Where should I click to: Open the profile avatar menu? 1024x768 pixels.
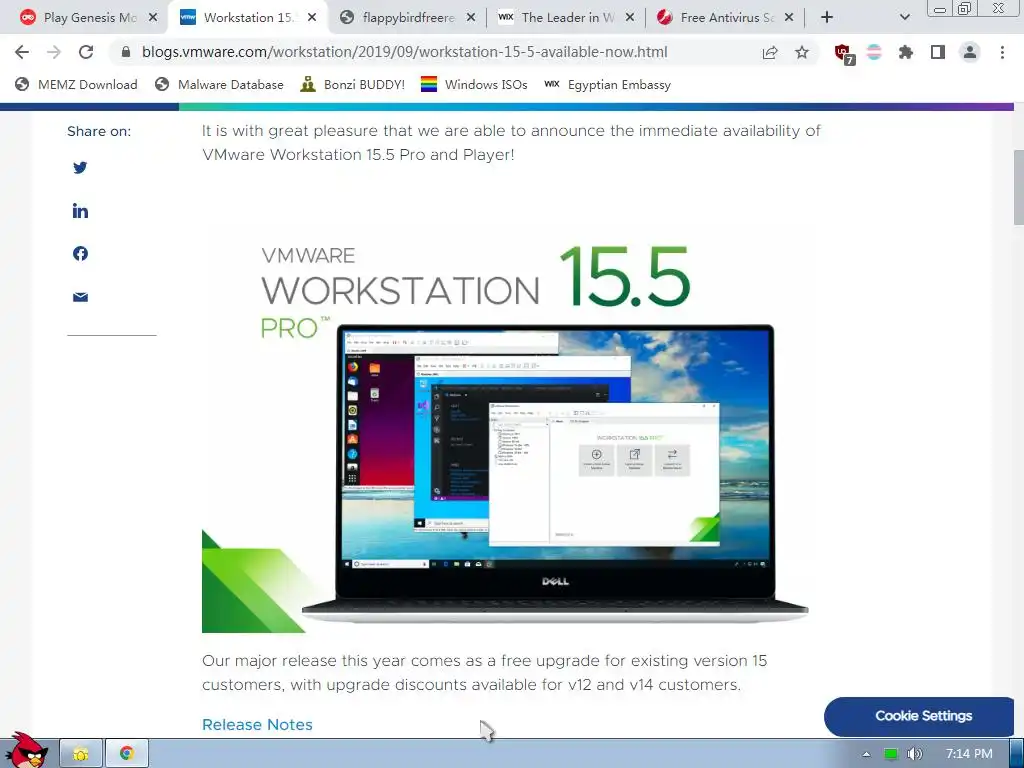point(970,52)
